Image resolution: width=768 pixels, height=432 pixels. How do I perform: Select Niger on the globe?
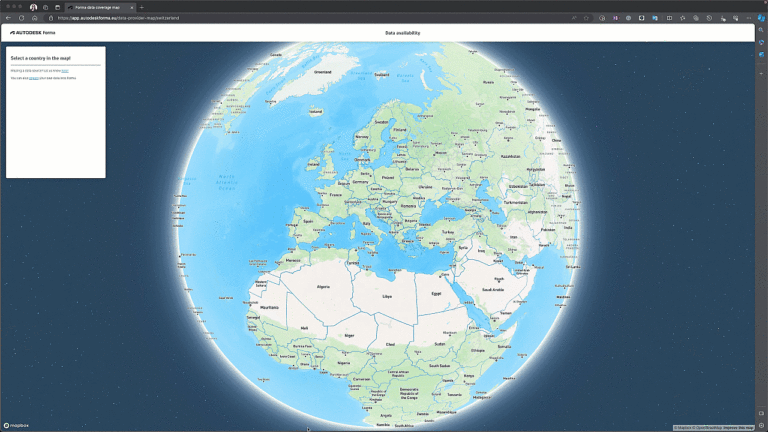coord(349,336)
